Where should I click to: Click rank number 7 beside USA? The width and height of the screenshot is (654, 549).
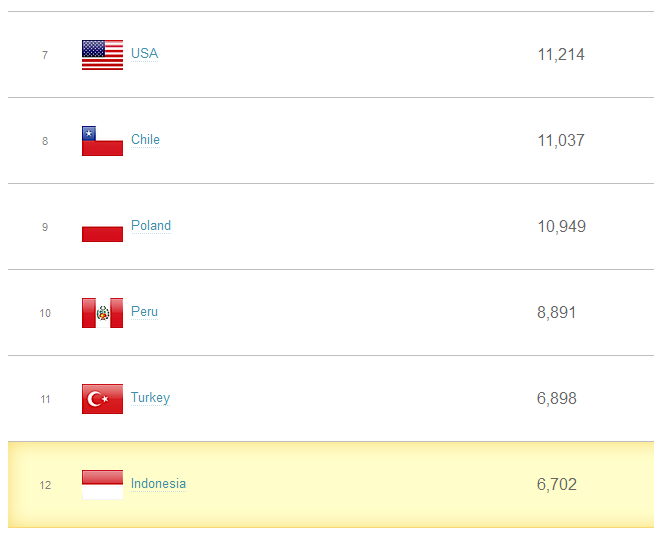click(45, 56)
